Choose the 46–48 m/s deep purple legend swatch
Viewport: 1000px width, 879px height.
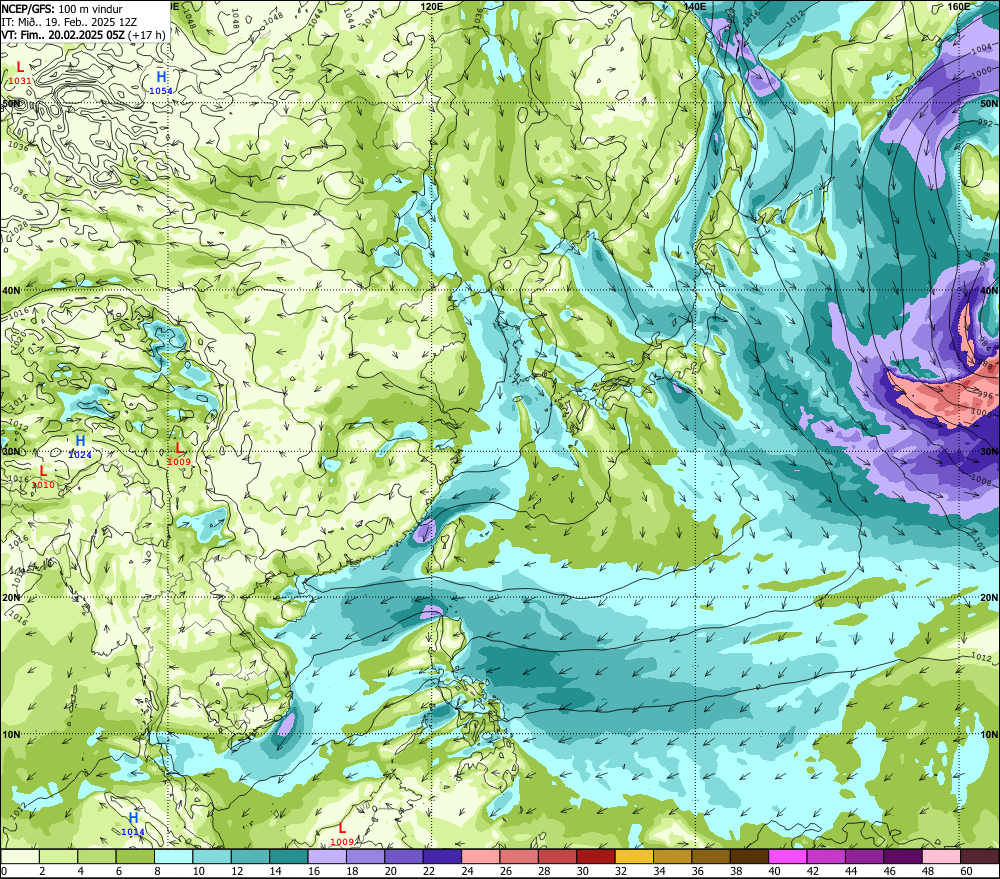click(x=903, y=856)
